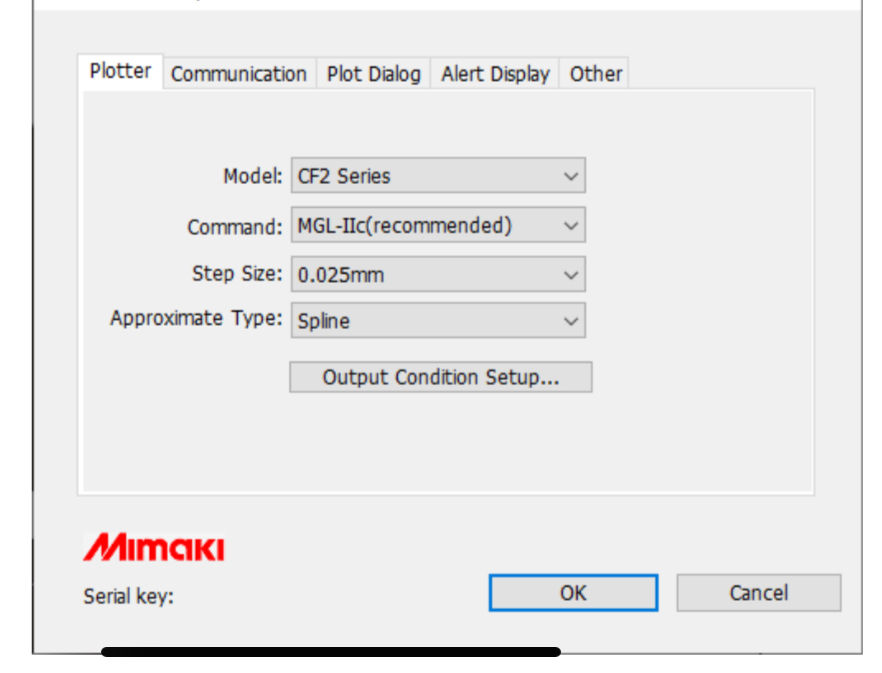This screenshot has height=673, width=882.
Task: Open the Command dropdown chevron
Action: coord(570,226)
